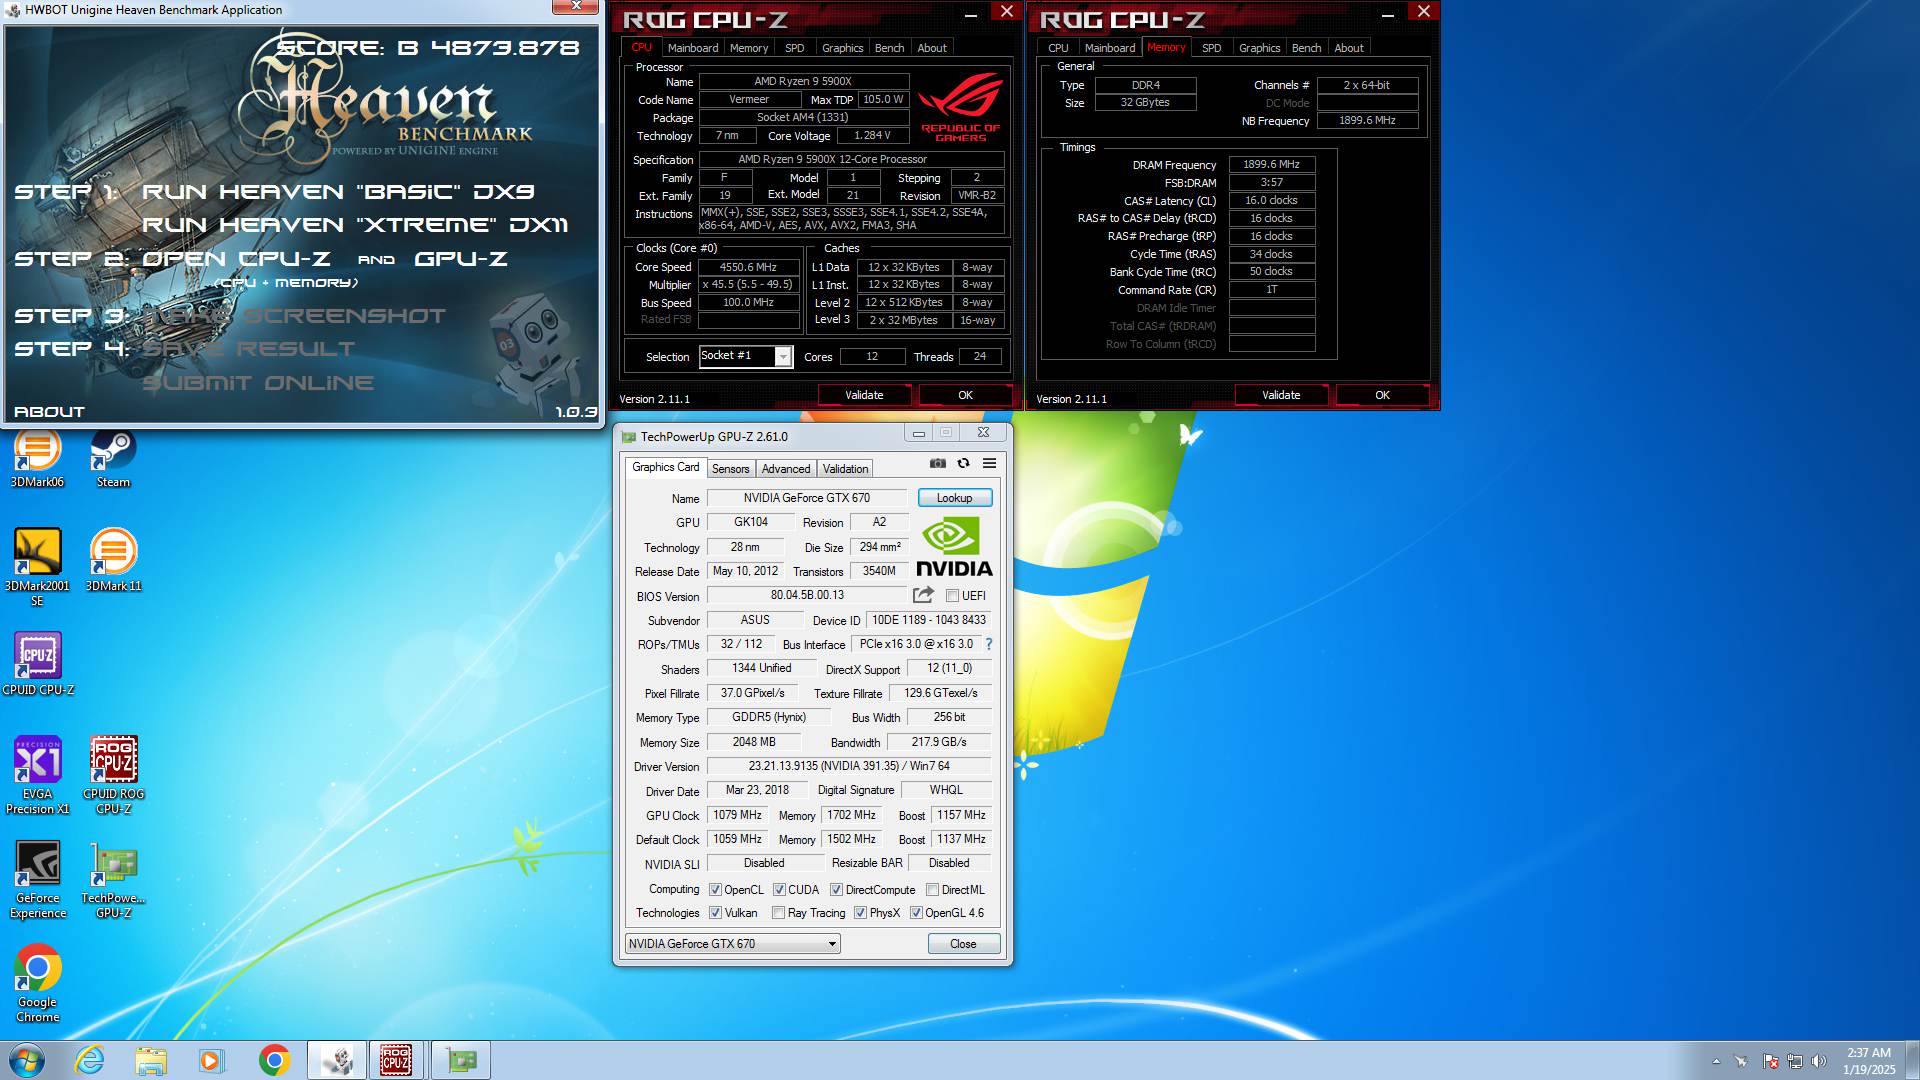Image resolution: width=1920 pixels, height=1080 pixels.
Task: Open Windows Media Player from the taskbar
Action: 212,1060
